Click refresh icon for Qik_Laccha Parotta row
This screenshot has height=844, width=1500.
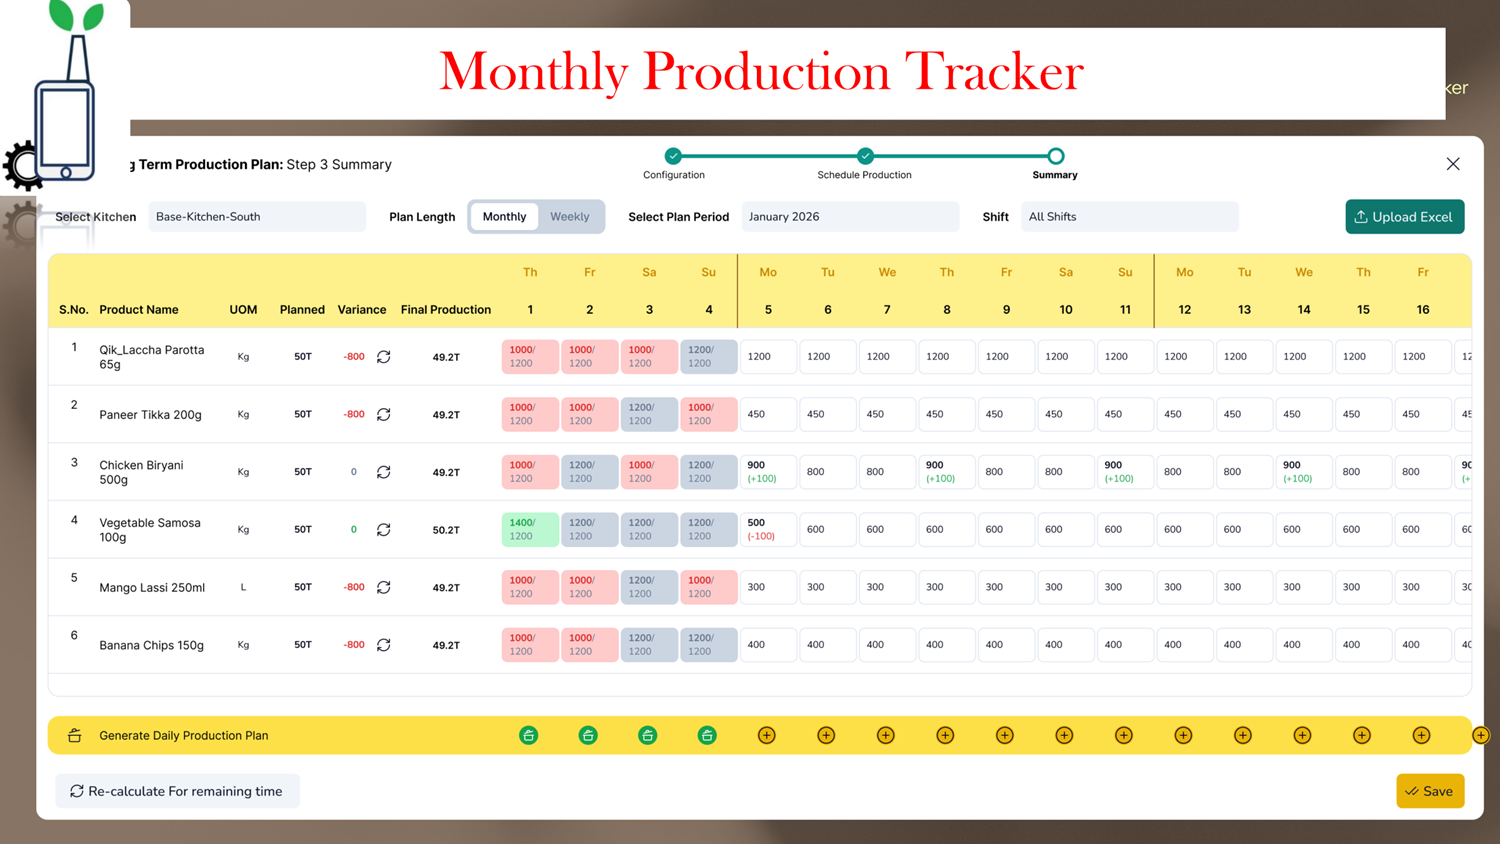pos(383,357)
